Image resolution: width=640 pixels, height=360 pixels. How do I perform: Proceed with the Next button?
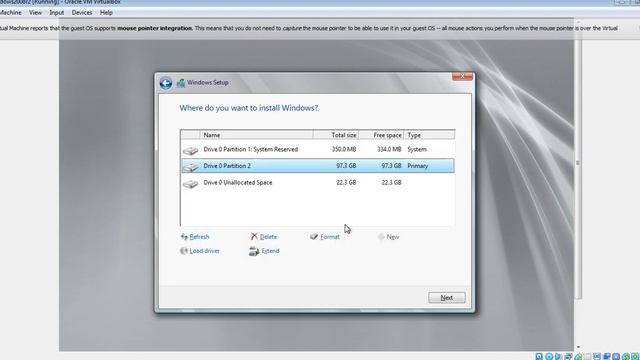point(447,298)
